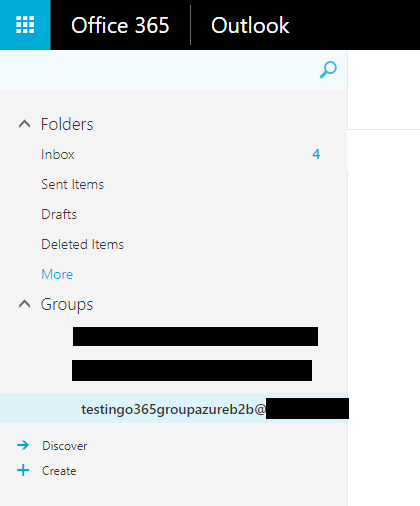Click the search magnifier icon

(x=328, y=70)
